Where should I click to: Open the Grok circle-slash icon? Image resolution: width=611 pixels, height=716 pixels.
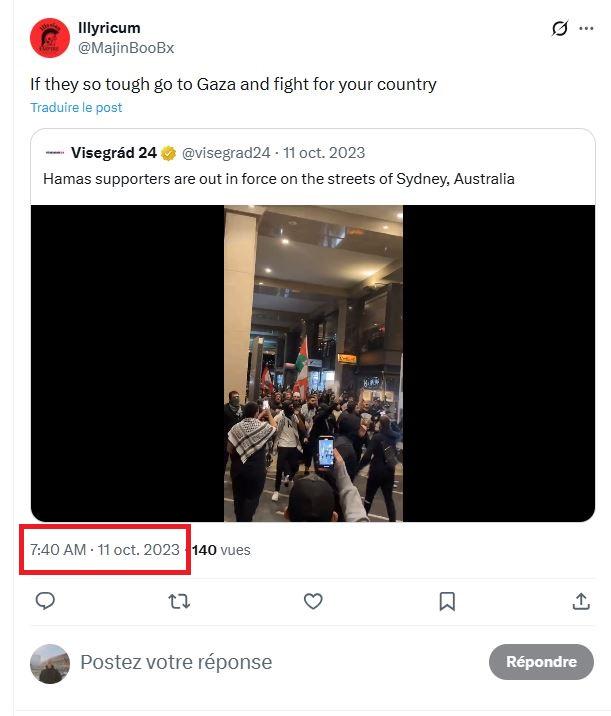pyautogui.click(x=560, y=29)
